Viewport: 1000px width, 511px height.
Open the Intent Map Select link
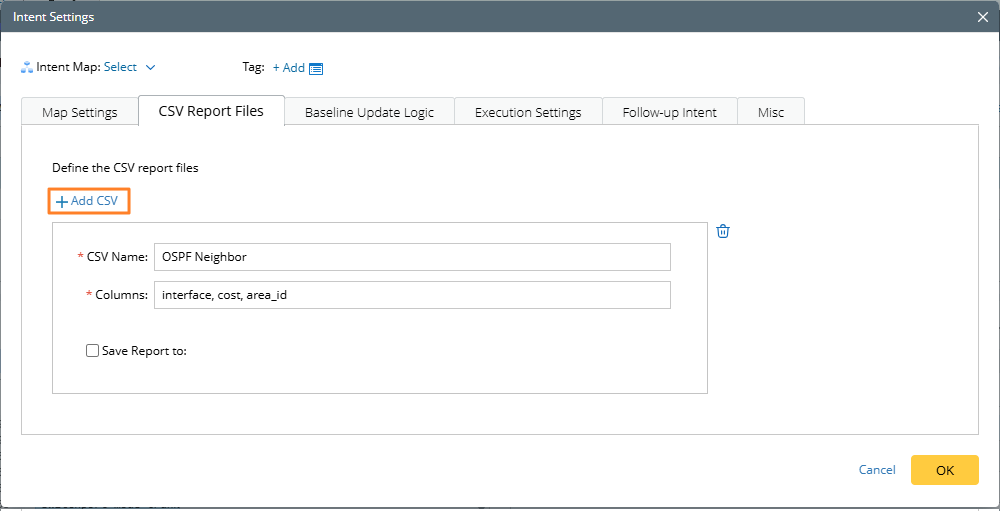120,67
